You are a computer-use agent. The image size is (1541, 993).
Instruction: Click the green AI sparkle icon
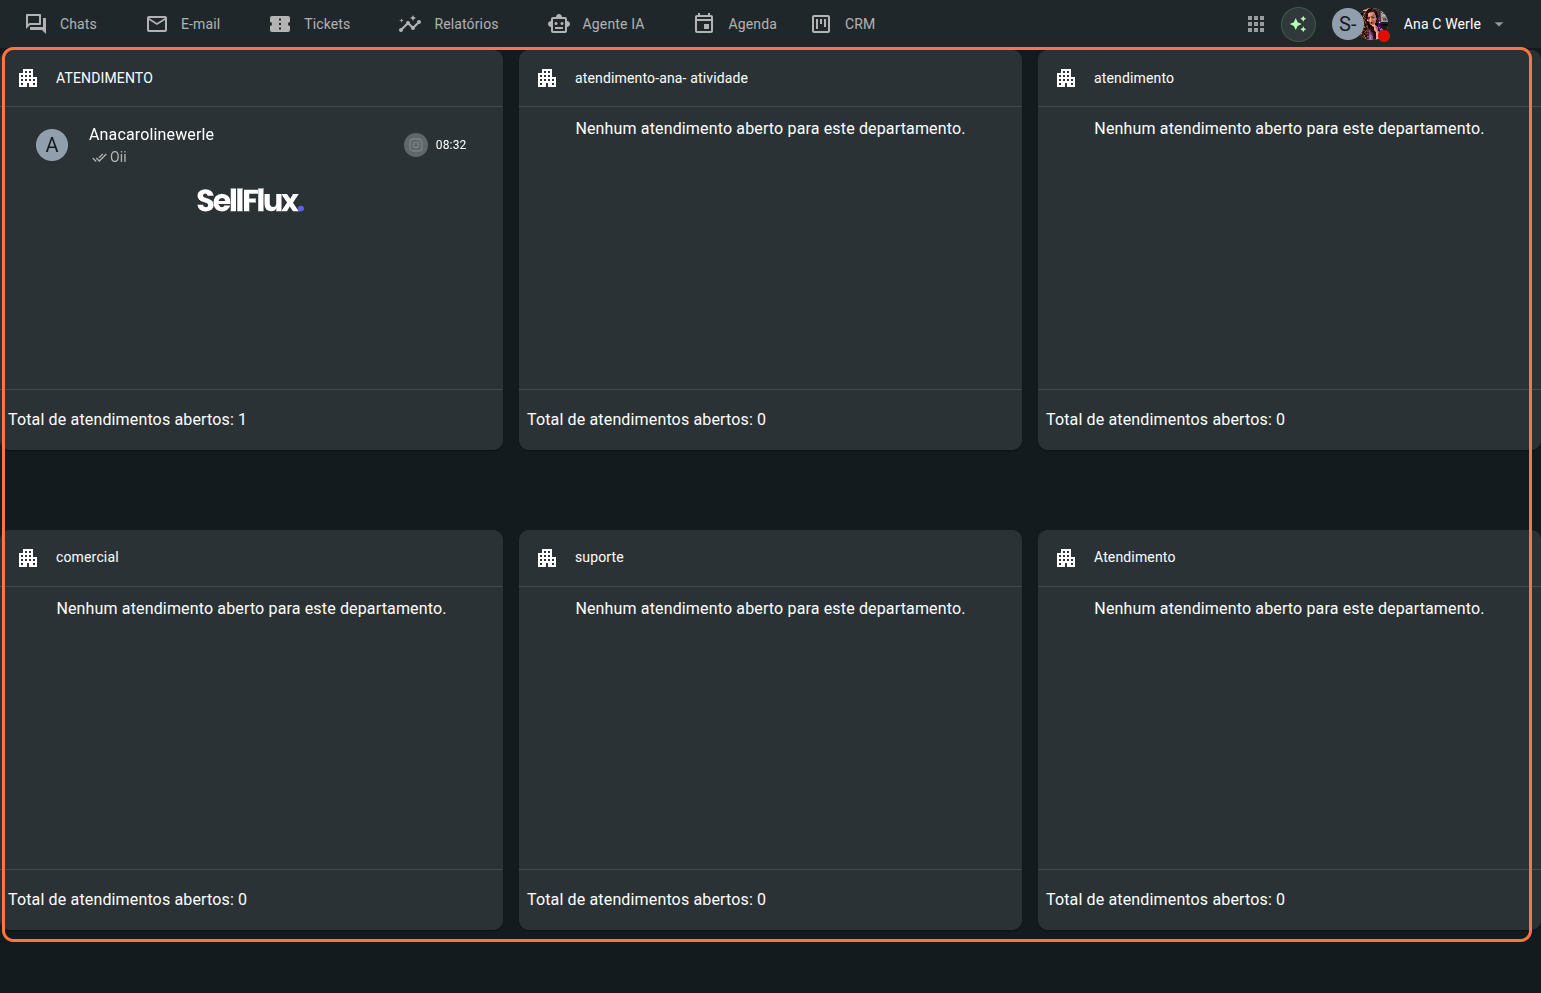pyautogui.click(x=1298, y=24)
